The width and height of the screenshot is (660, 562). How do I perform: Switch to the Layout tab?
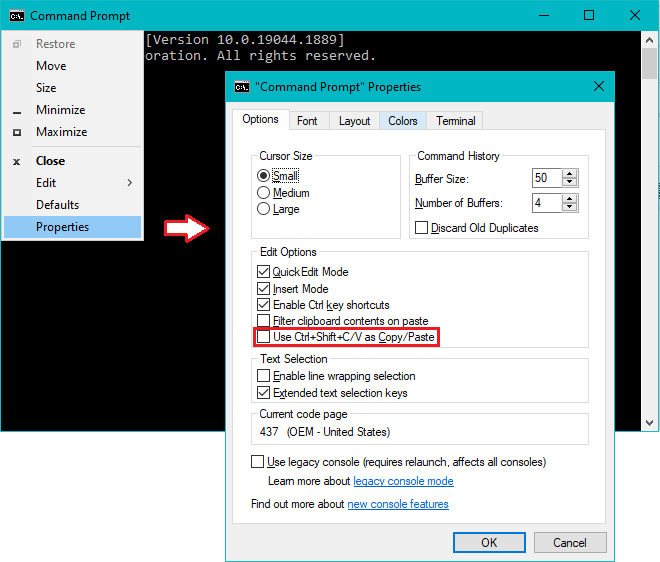coord(354,121)
